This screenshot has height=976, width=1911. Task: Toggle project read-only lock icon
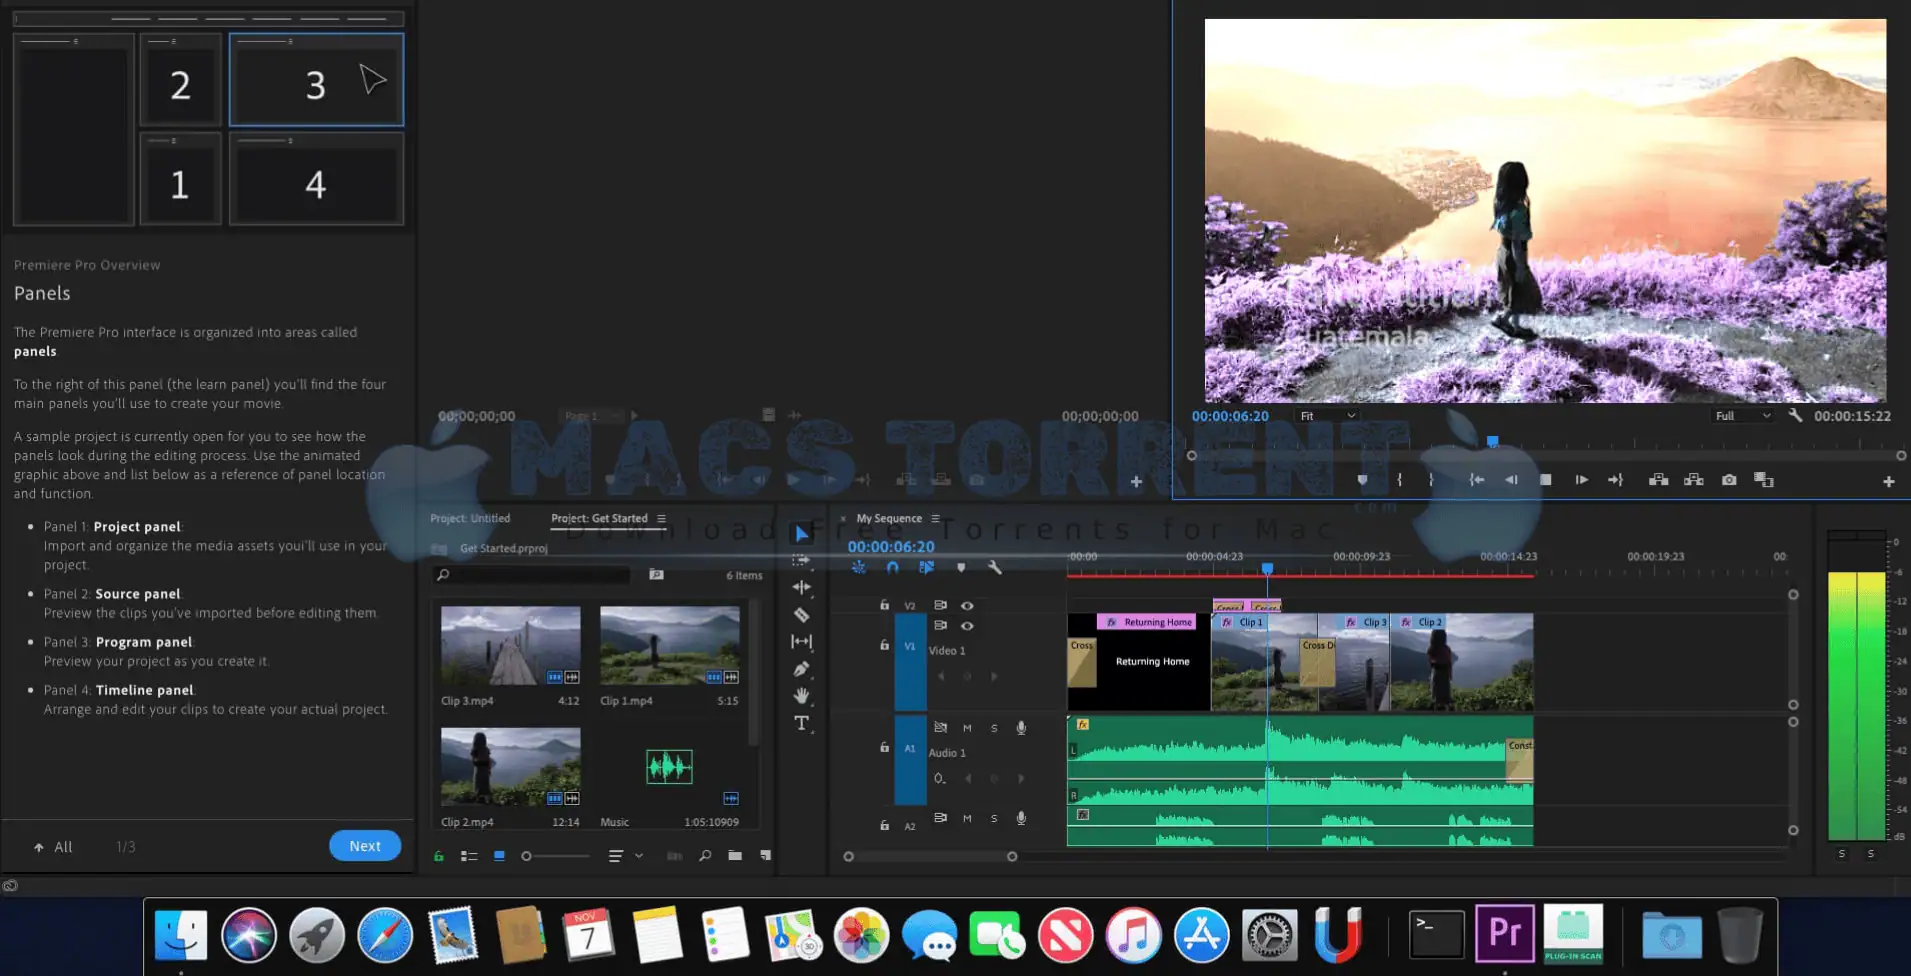[x=438, y=856]
